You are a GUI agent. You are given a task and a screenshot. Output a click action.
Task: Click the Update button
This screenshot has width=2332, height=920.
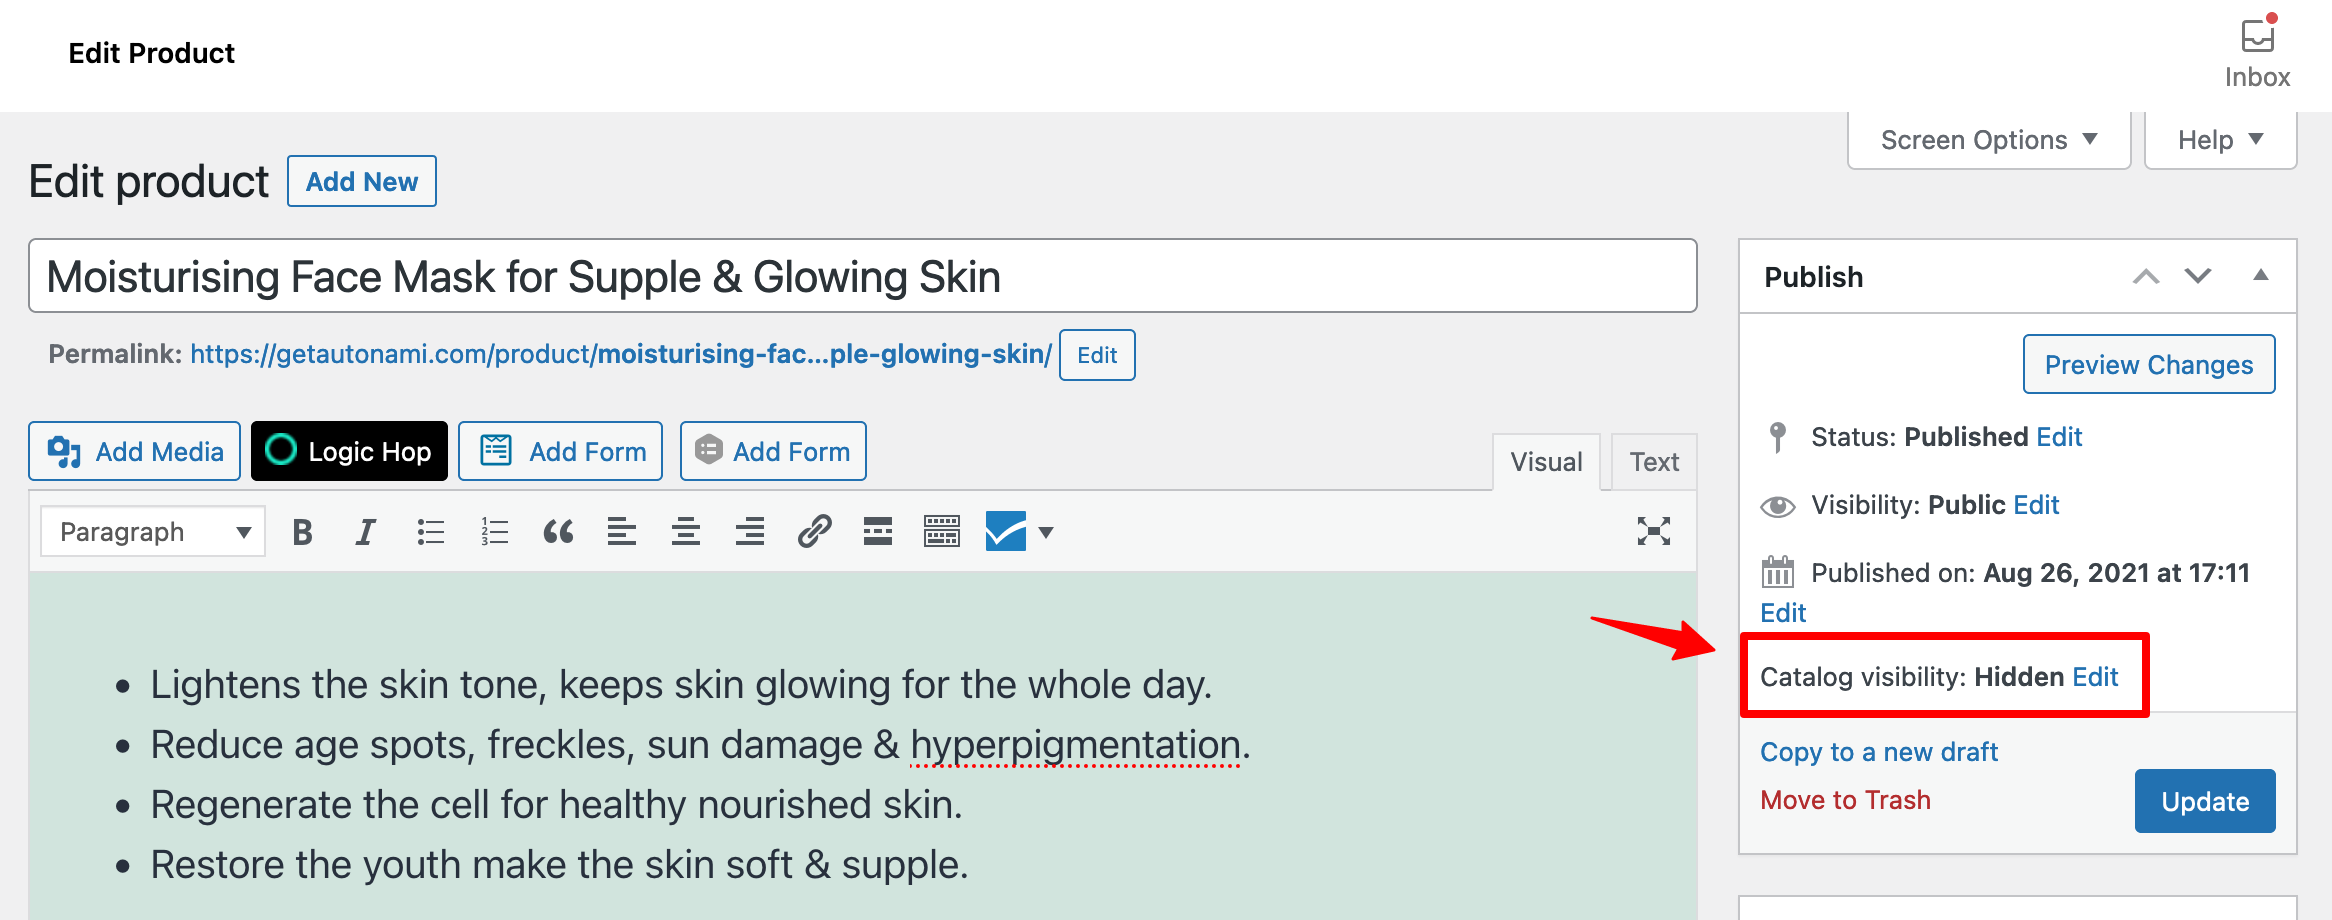coord(2205,800)
